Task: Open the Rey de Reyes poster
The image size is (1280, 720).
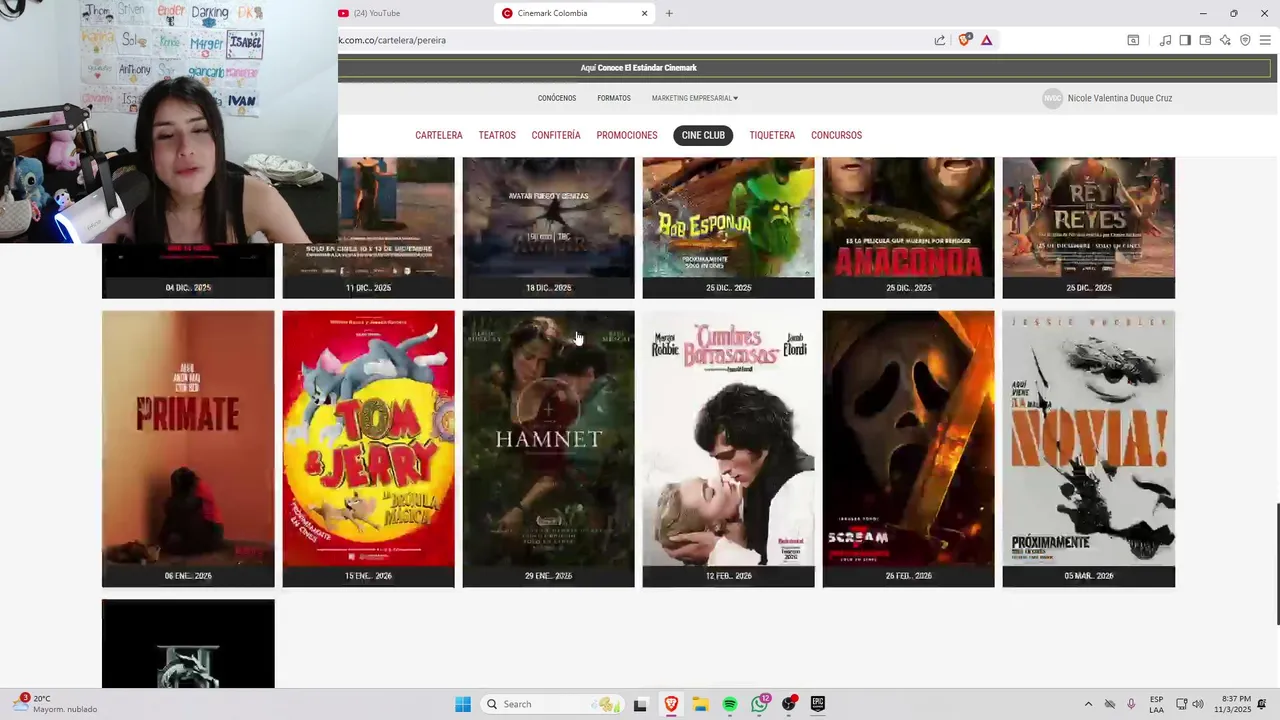Action: pyautogui.click(x=1088, y=227)
